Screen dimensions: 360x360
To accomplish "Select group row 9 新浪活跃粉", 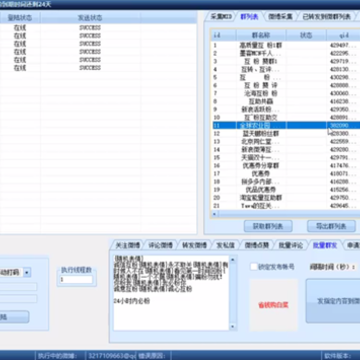I will 286,109.
